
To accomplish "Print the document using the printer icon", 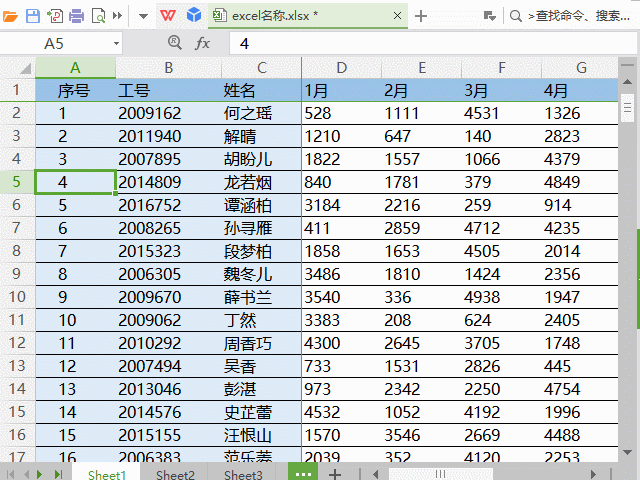I will coord(76,16).
